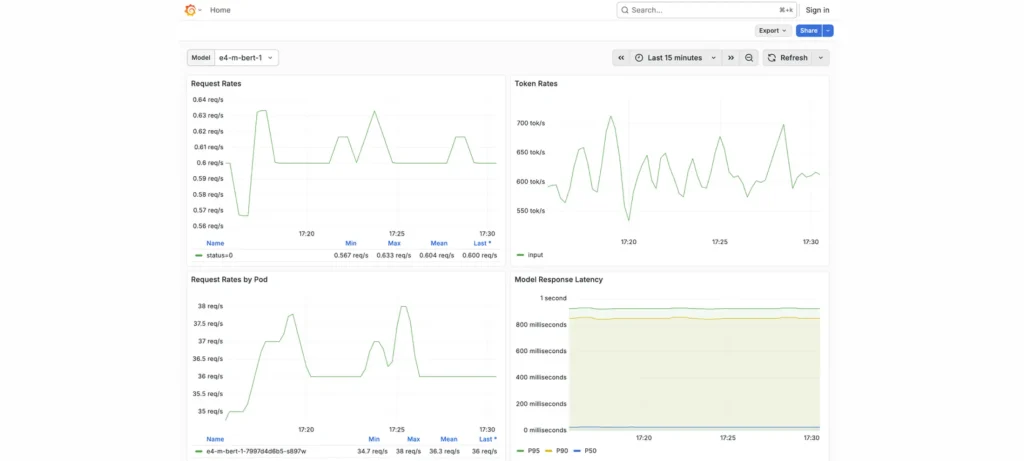Click the clock icon in time picker

(x=639, y=58)
